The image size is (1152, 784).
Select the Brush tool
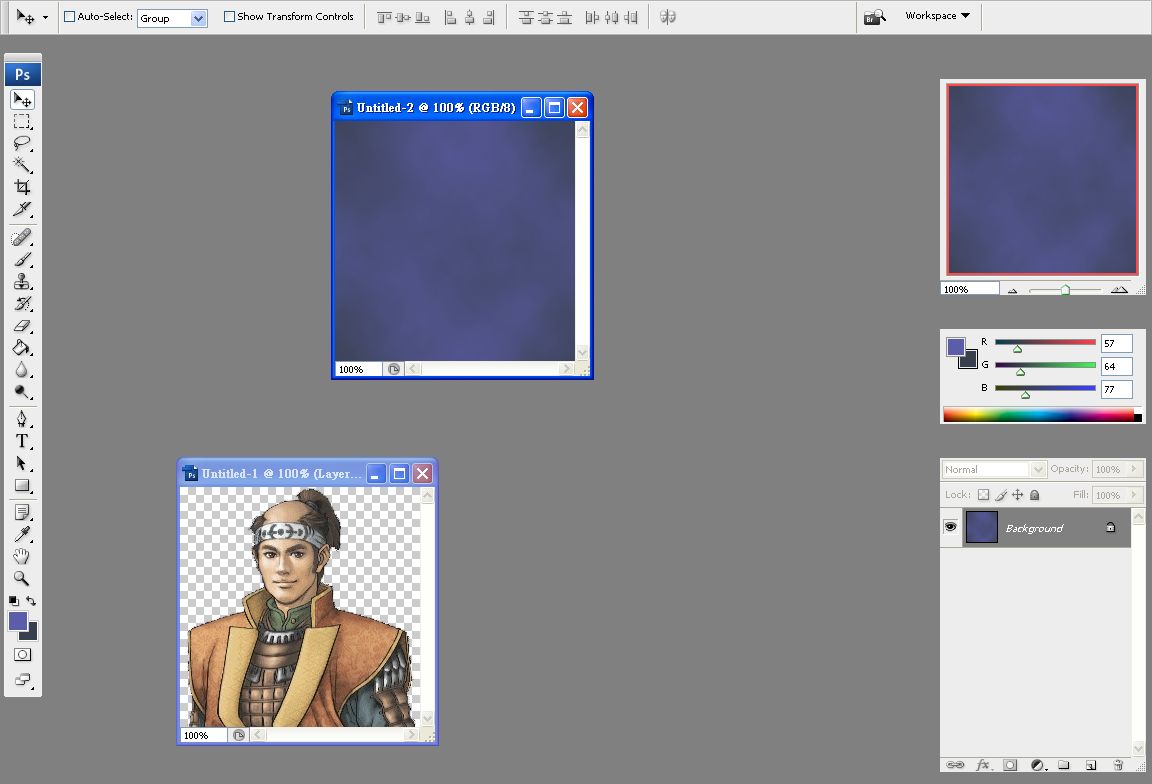[x=22, y=259]
